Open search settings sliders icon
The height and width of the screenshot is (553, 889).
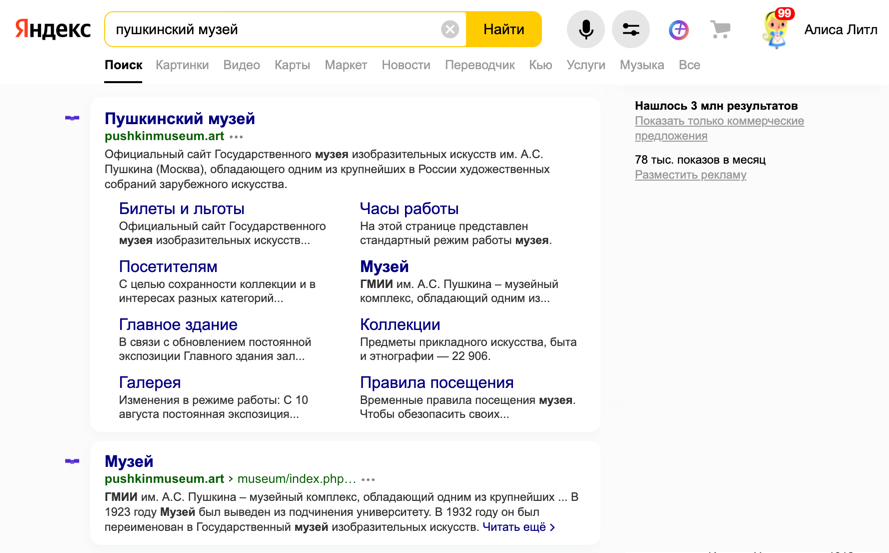(631, 30)
